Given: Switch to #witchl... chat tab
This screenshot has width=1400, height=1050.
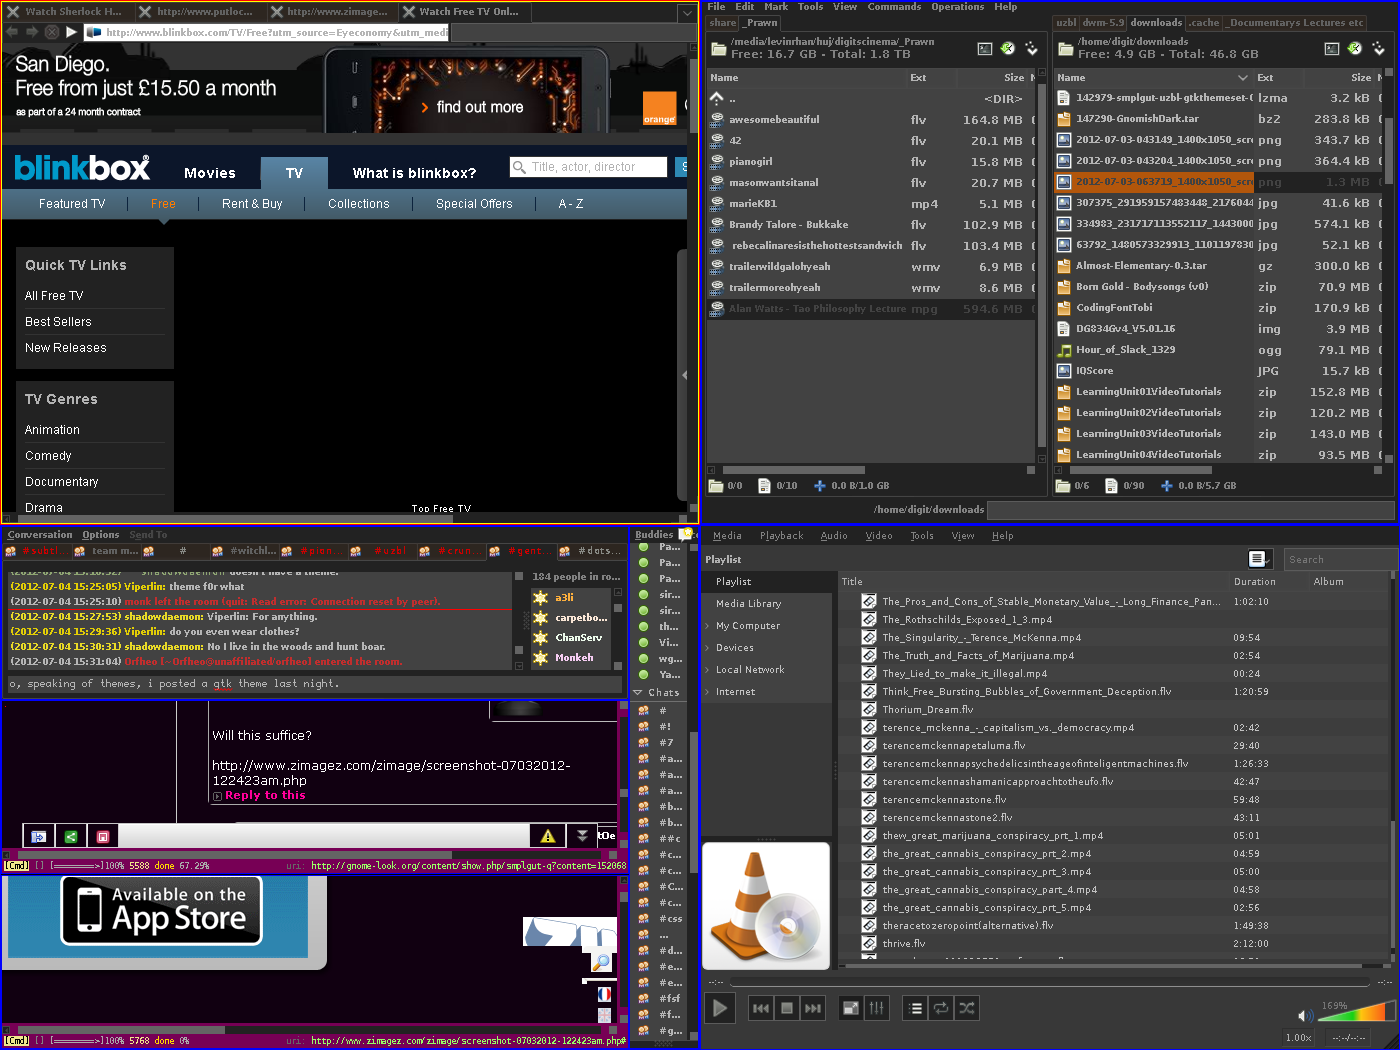Looking at the screenshot, I should [x=245, y=551].
